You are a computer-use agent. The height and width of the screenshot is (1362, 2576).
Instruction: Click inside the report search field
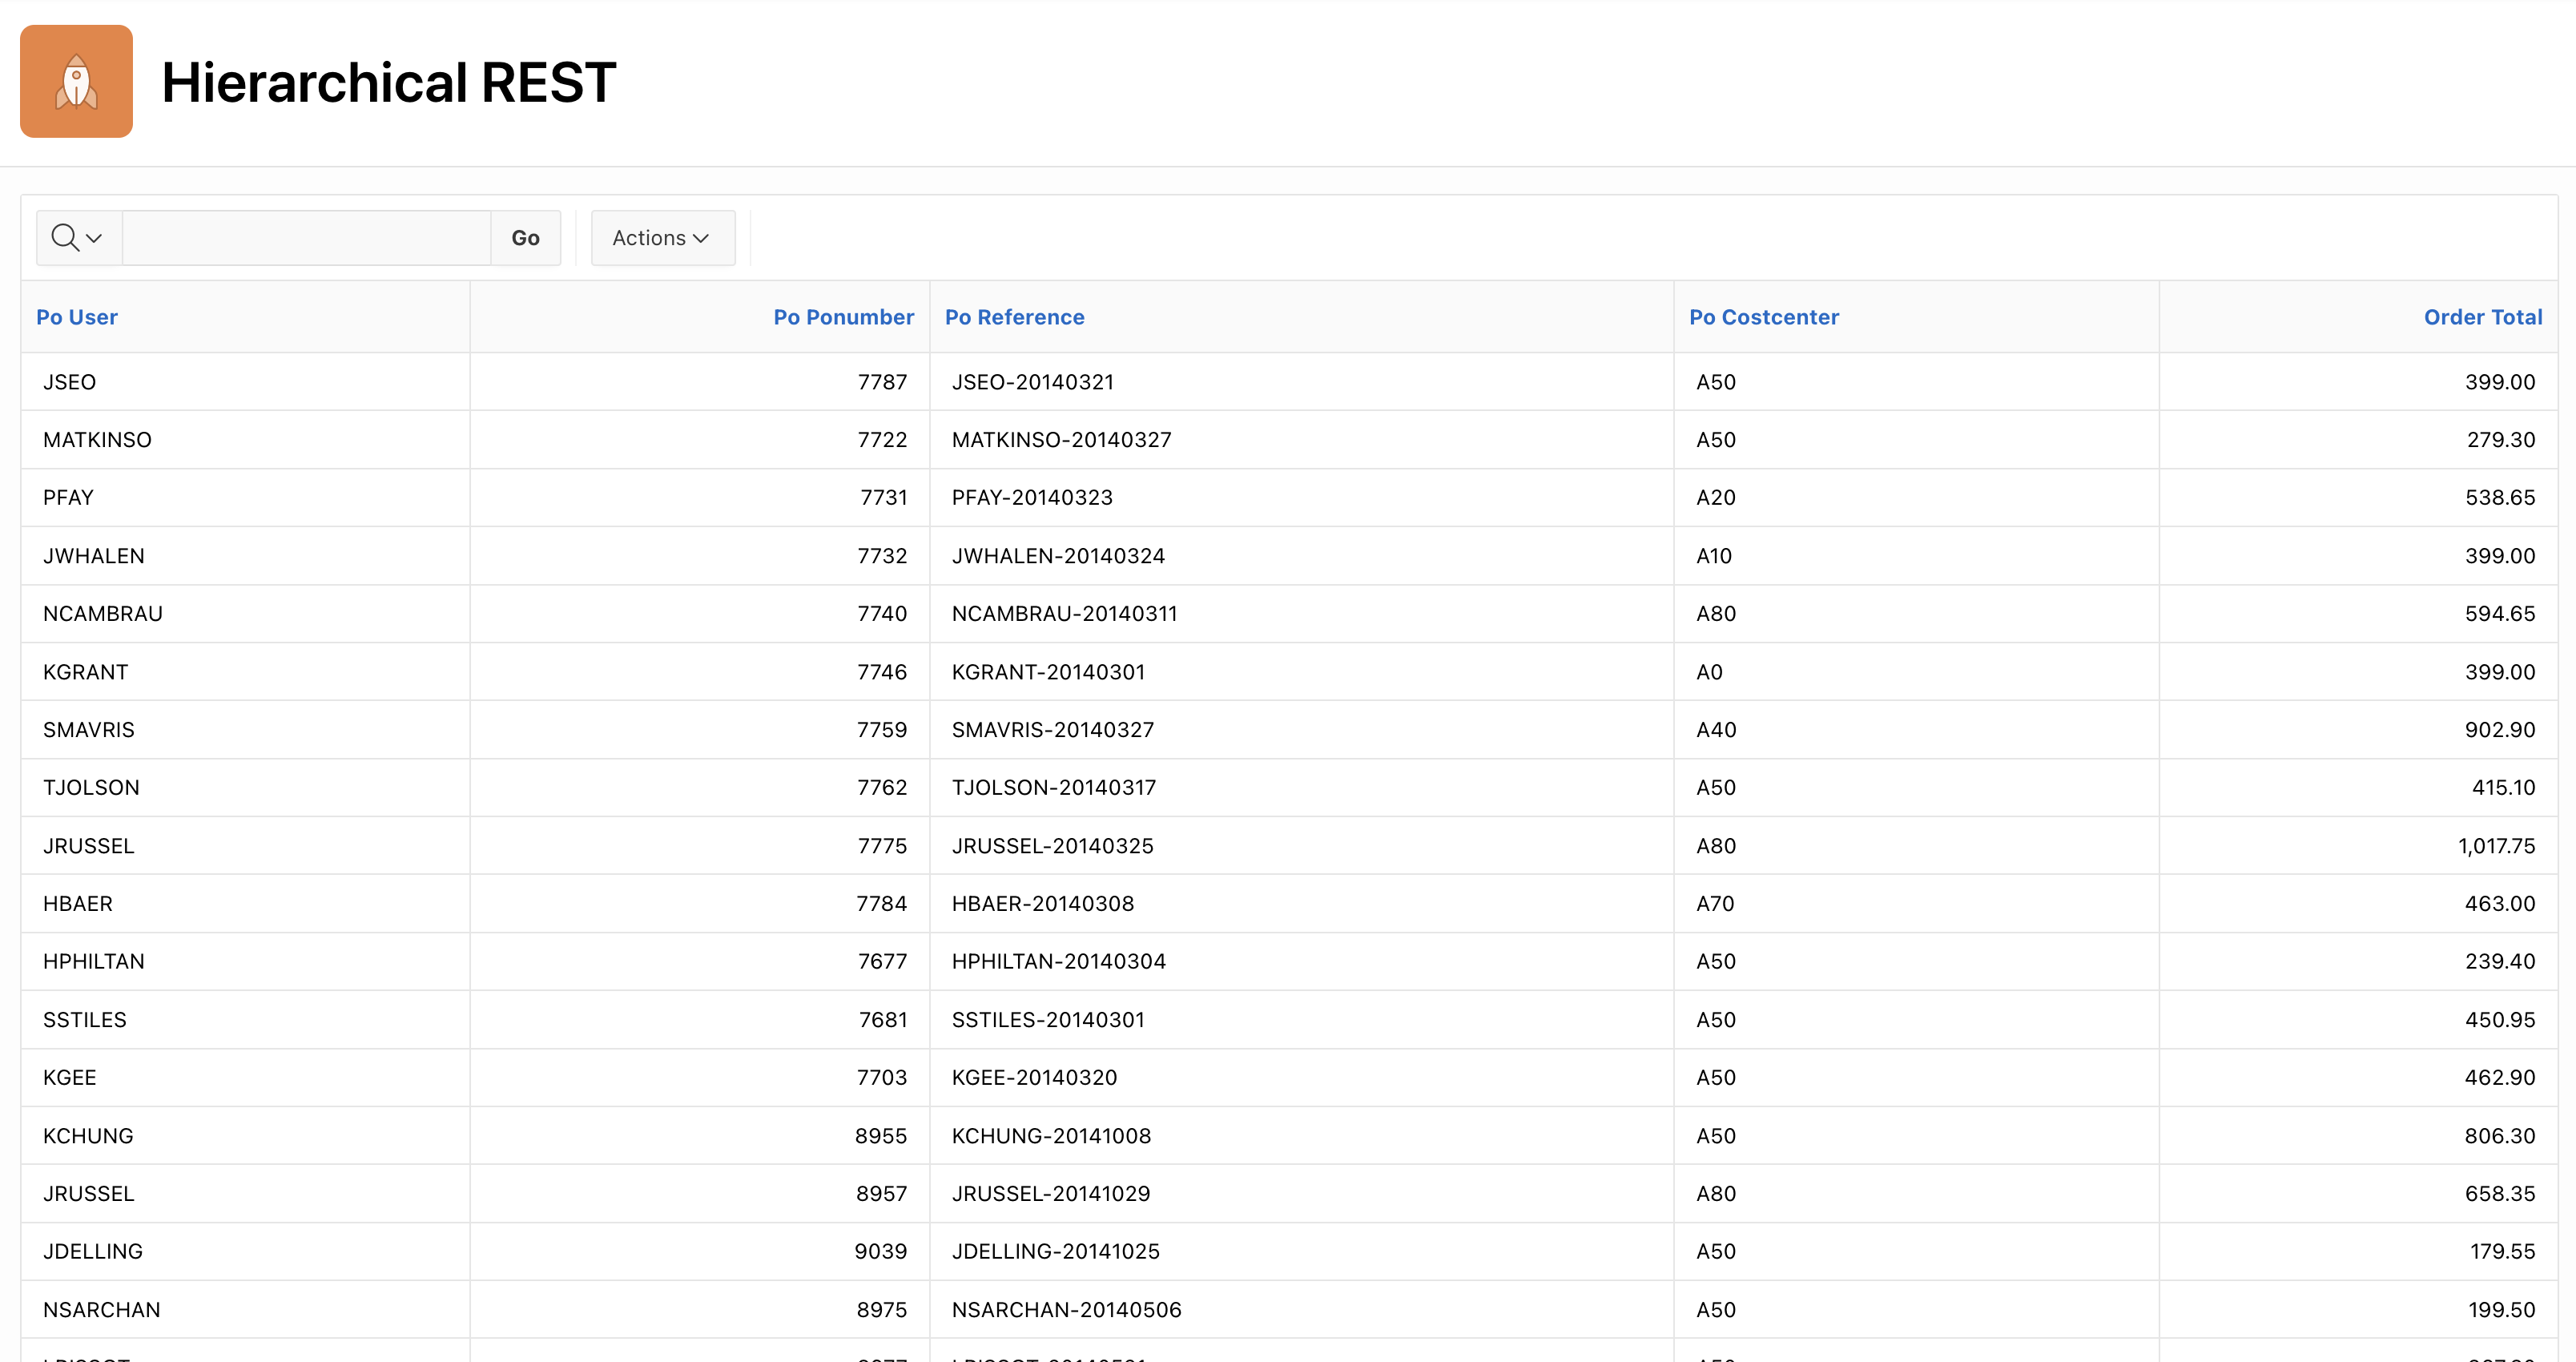(x=306, y=238)
